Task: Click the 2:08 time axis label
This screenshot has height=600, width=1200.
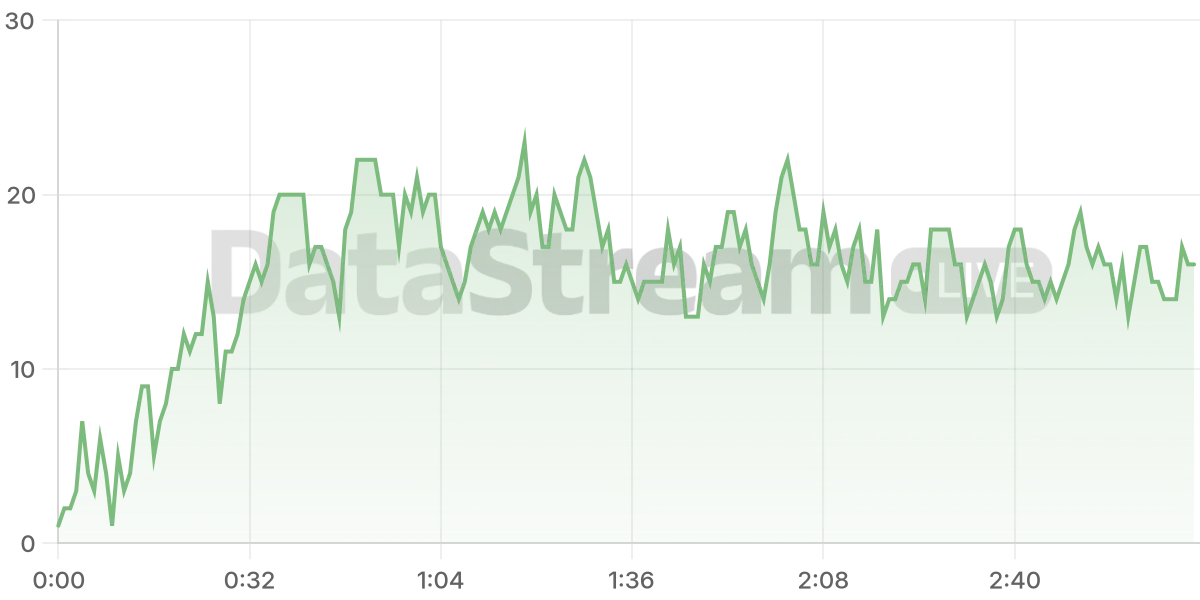Action: [x=823, y=580]
